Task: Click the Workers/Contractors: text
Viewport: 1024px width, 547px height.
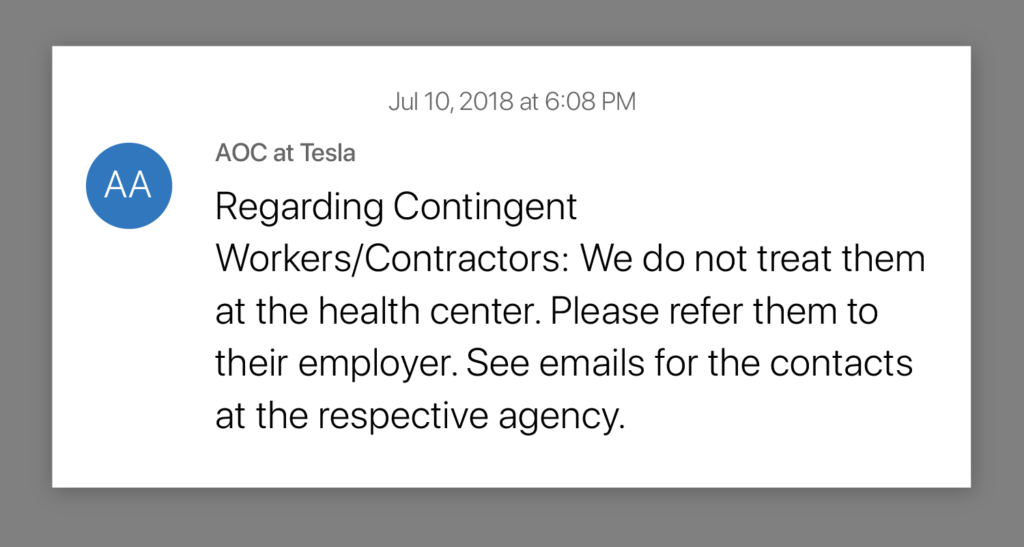Action: coord(389,259)
